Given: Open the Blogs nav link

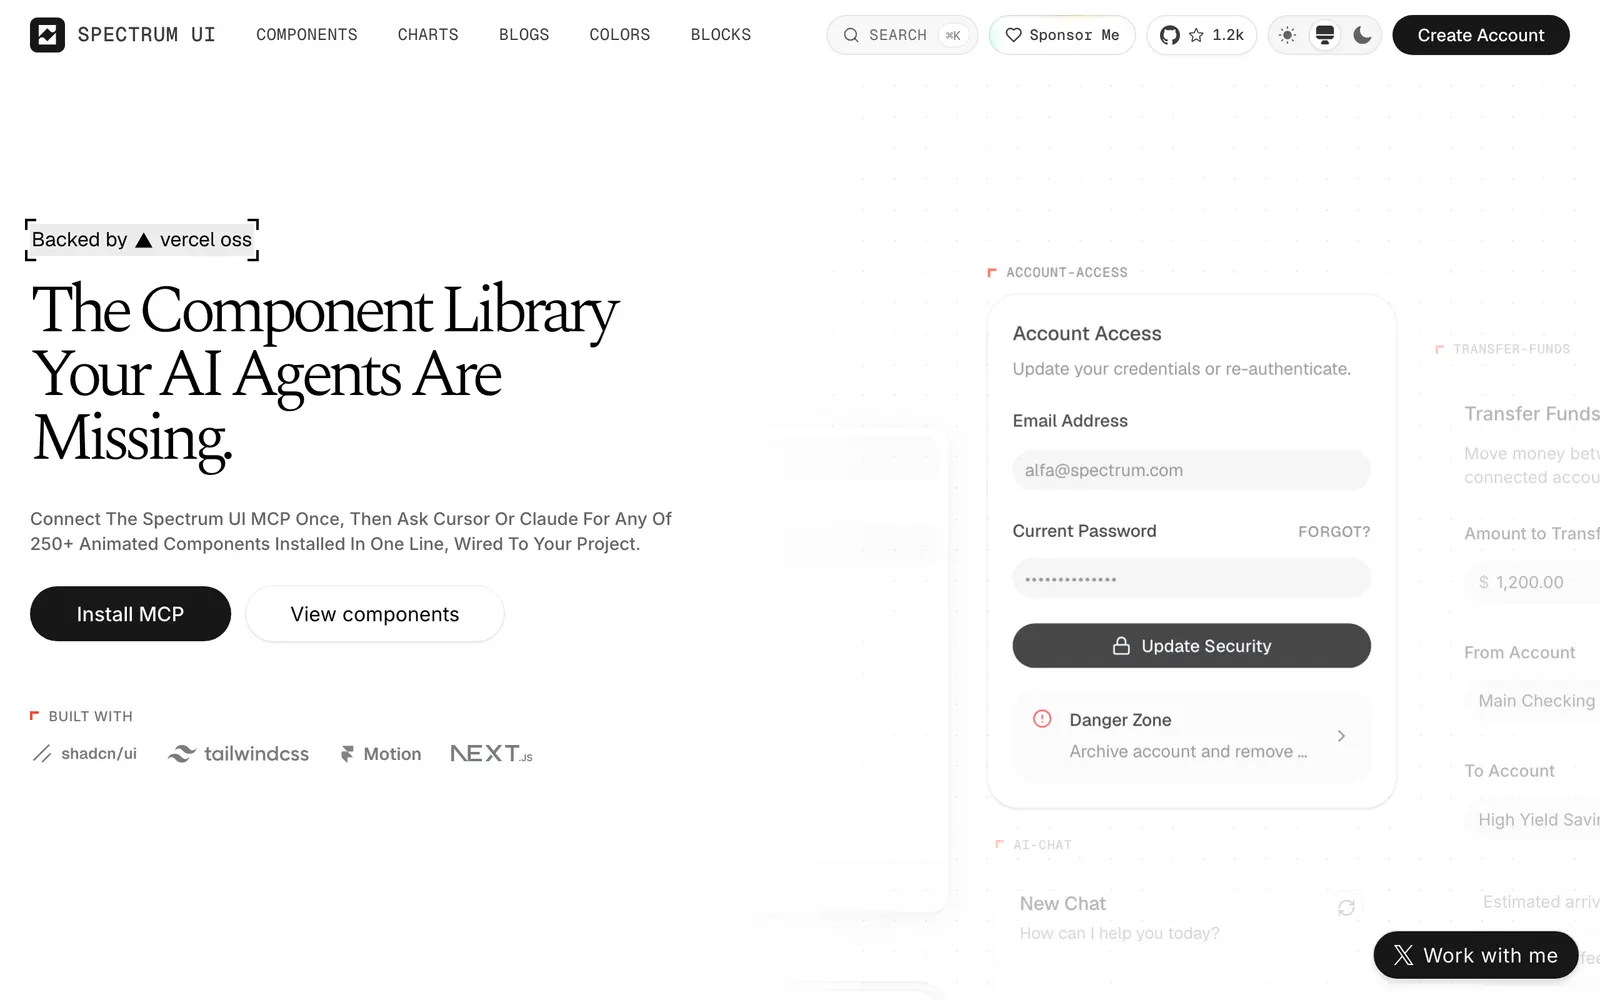Looking at the screenshot, I should pyautogui.click(x=524, y=35).
